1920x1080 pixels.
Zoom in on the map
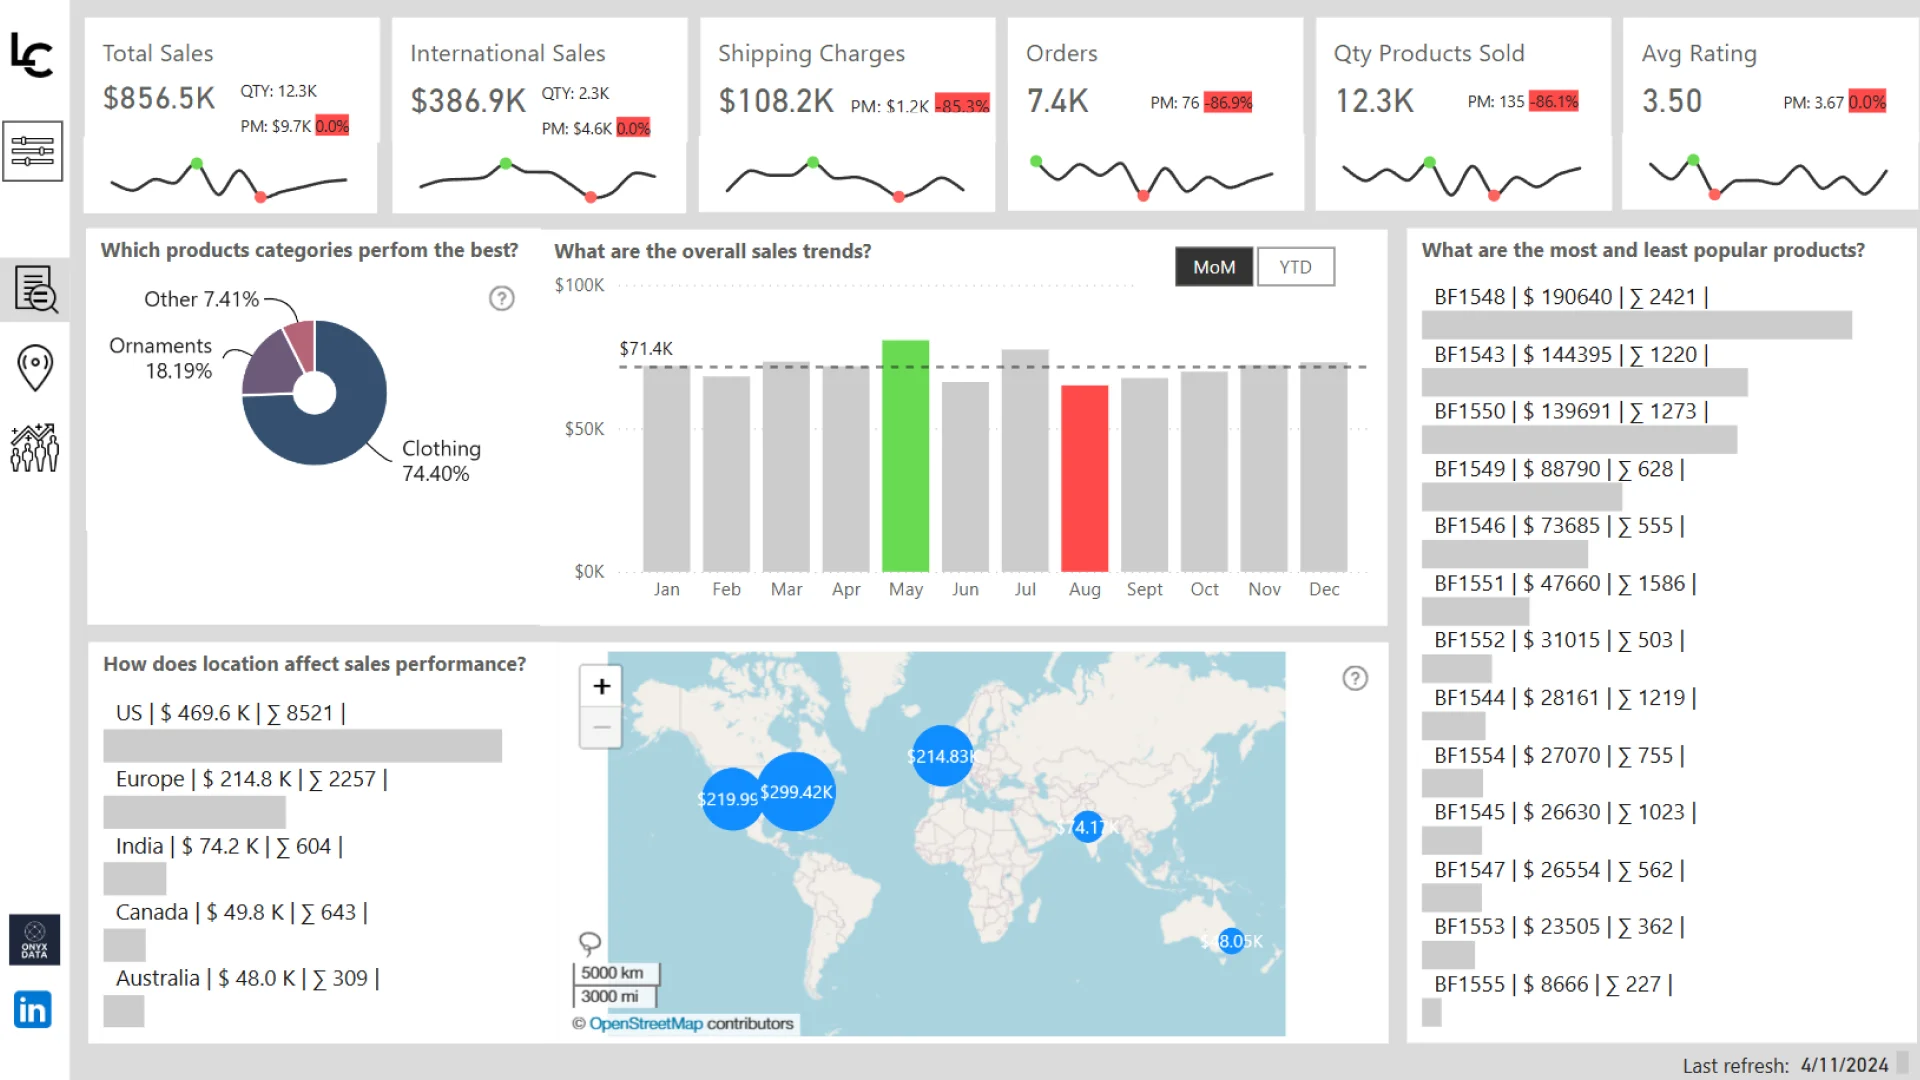(601, 686)
